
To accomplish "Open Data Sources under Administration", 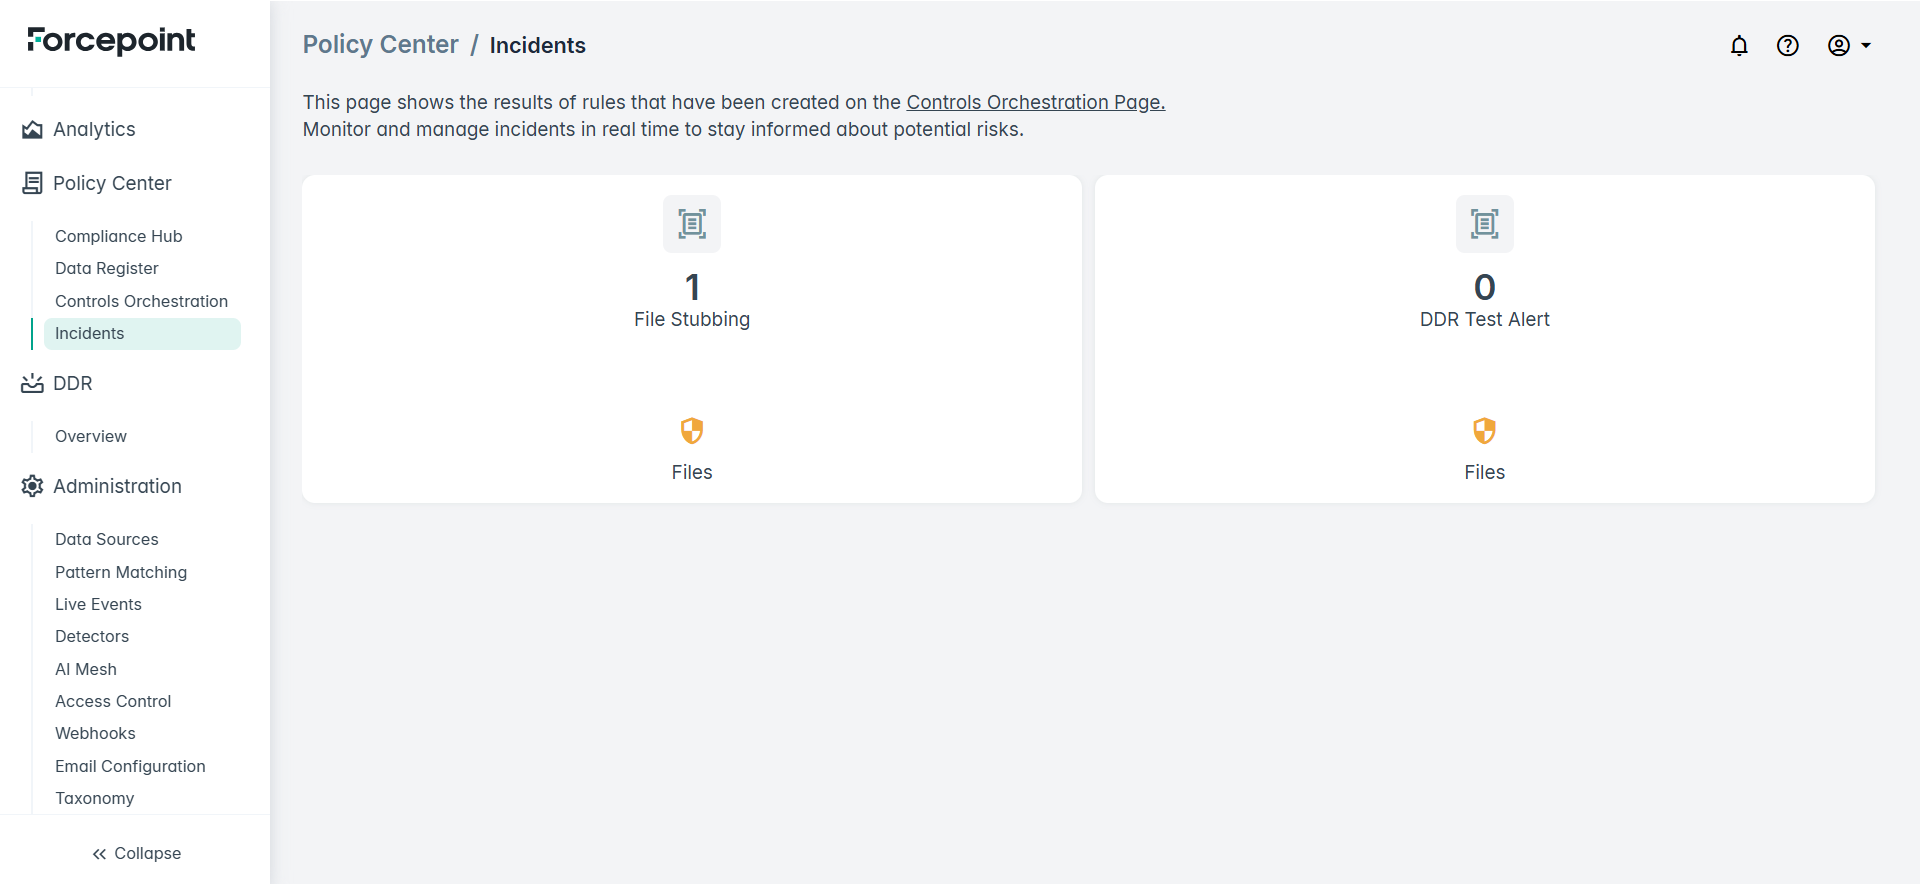I will (106, 539).
